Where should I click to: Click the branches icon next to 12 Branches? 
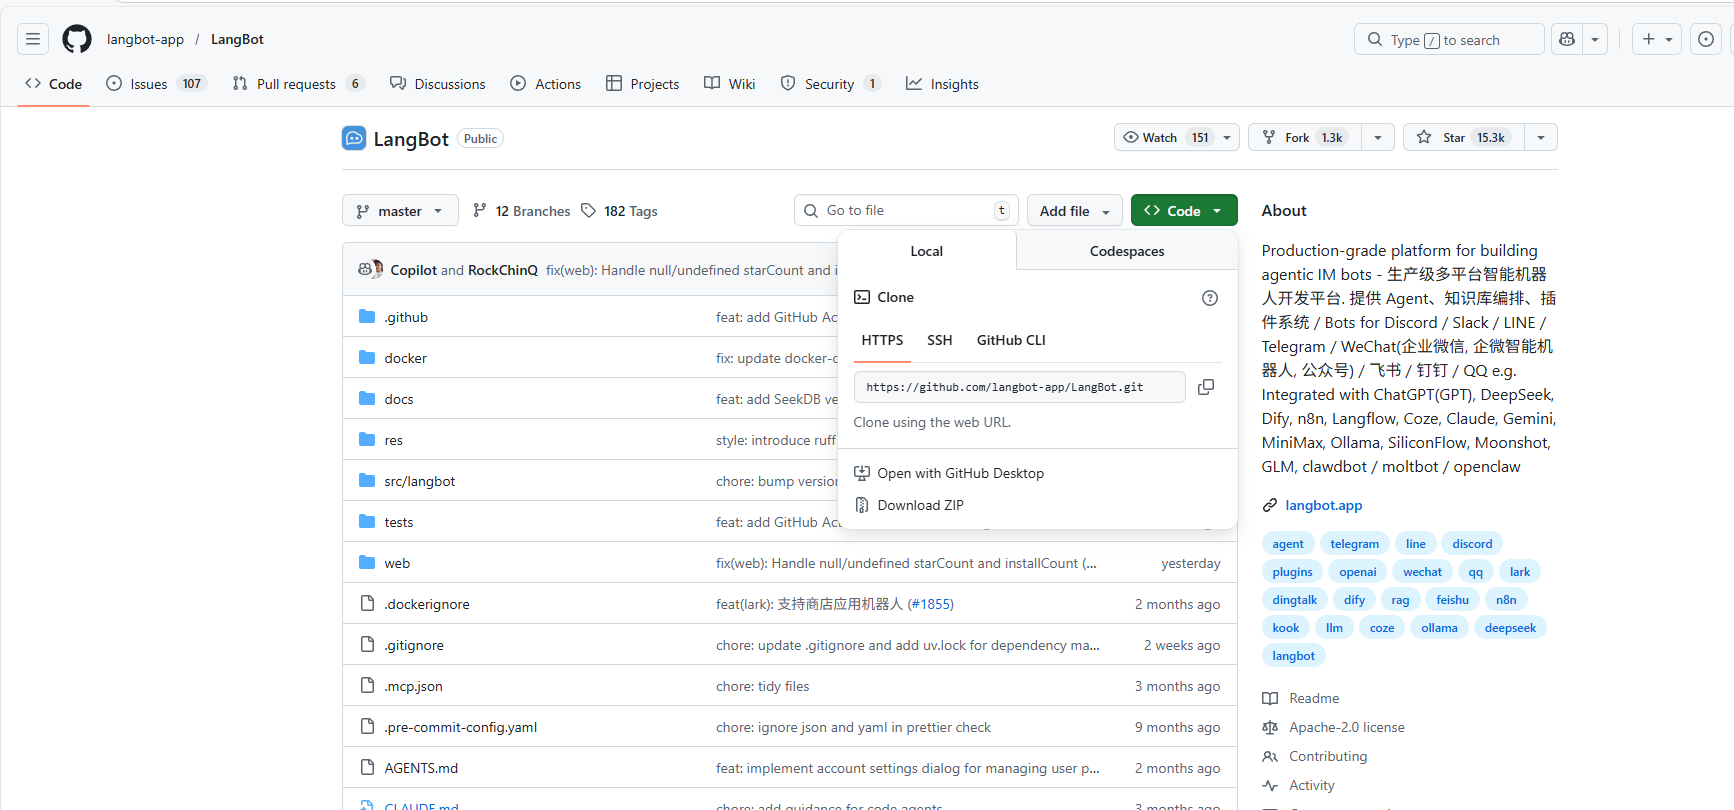click(x=480, y=210)
